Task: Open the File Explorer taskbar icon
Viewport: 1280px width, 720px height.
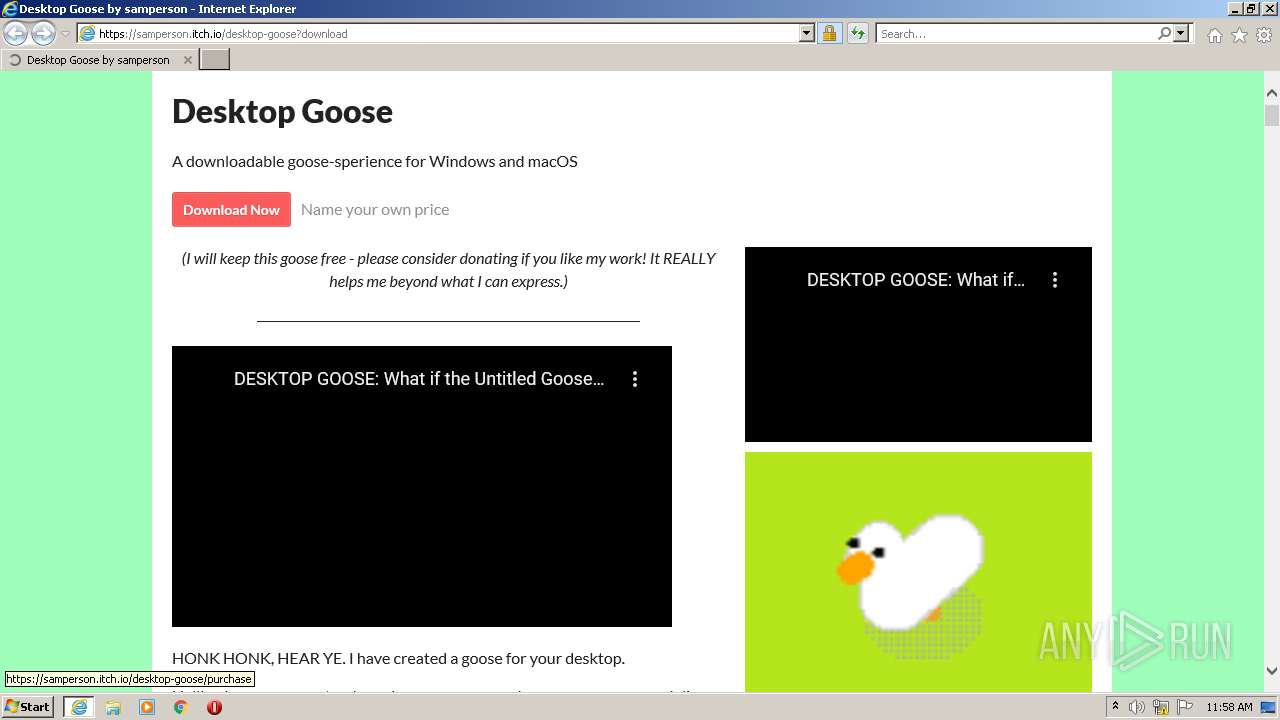Action: point(113,707)
